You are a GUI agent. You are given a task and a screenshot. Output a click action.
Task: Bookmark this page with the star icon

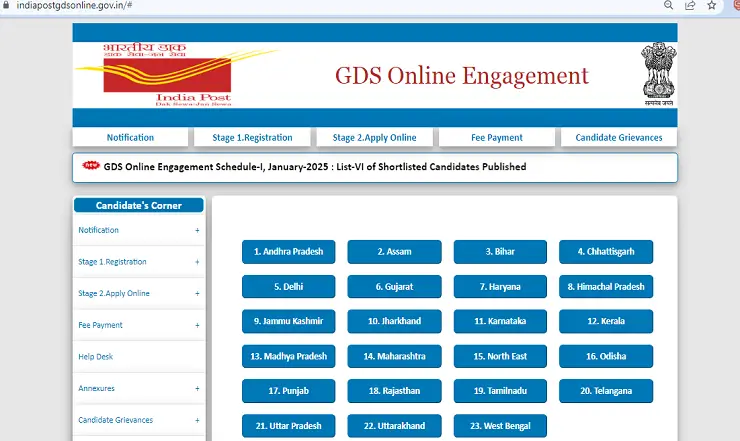[x=712, y=5]
